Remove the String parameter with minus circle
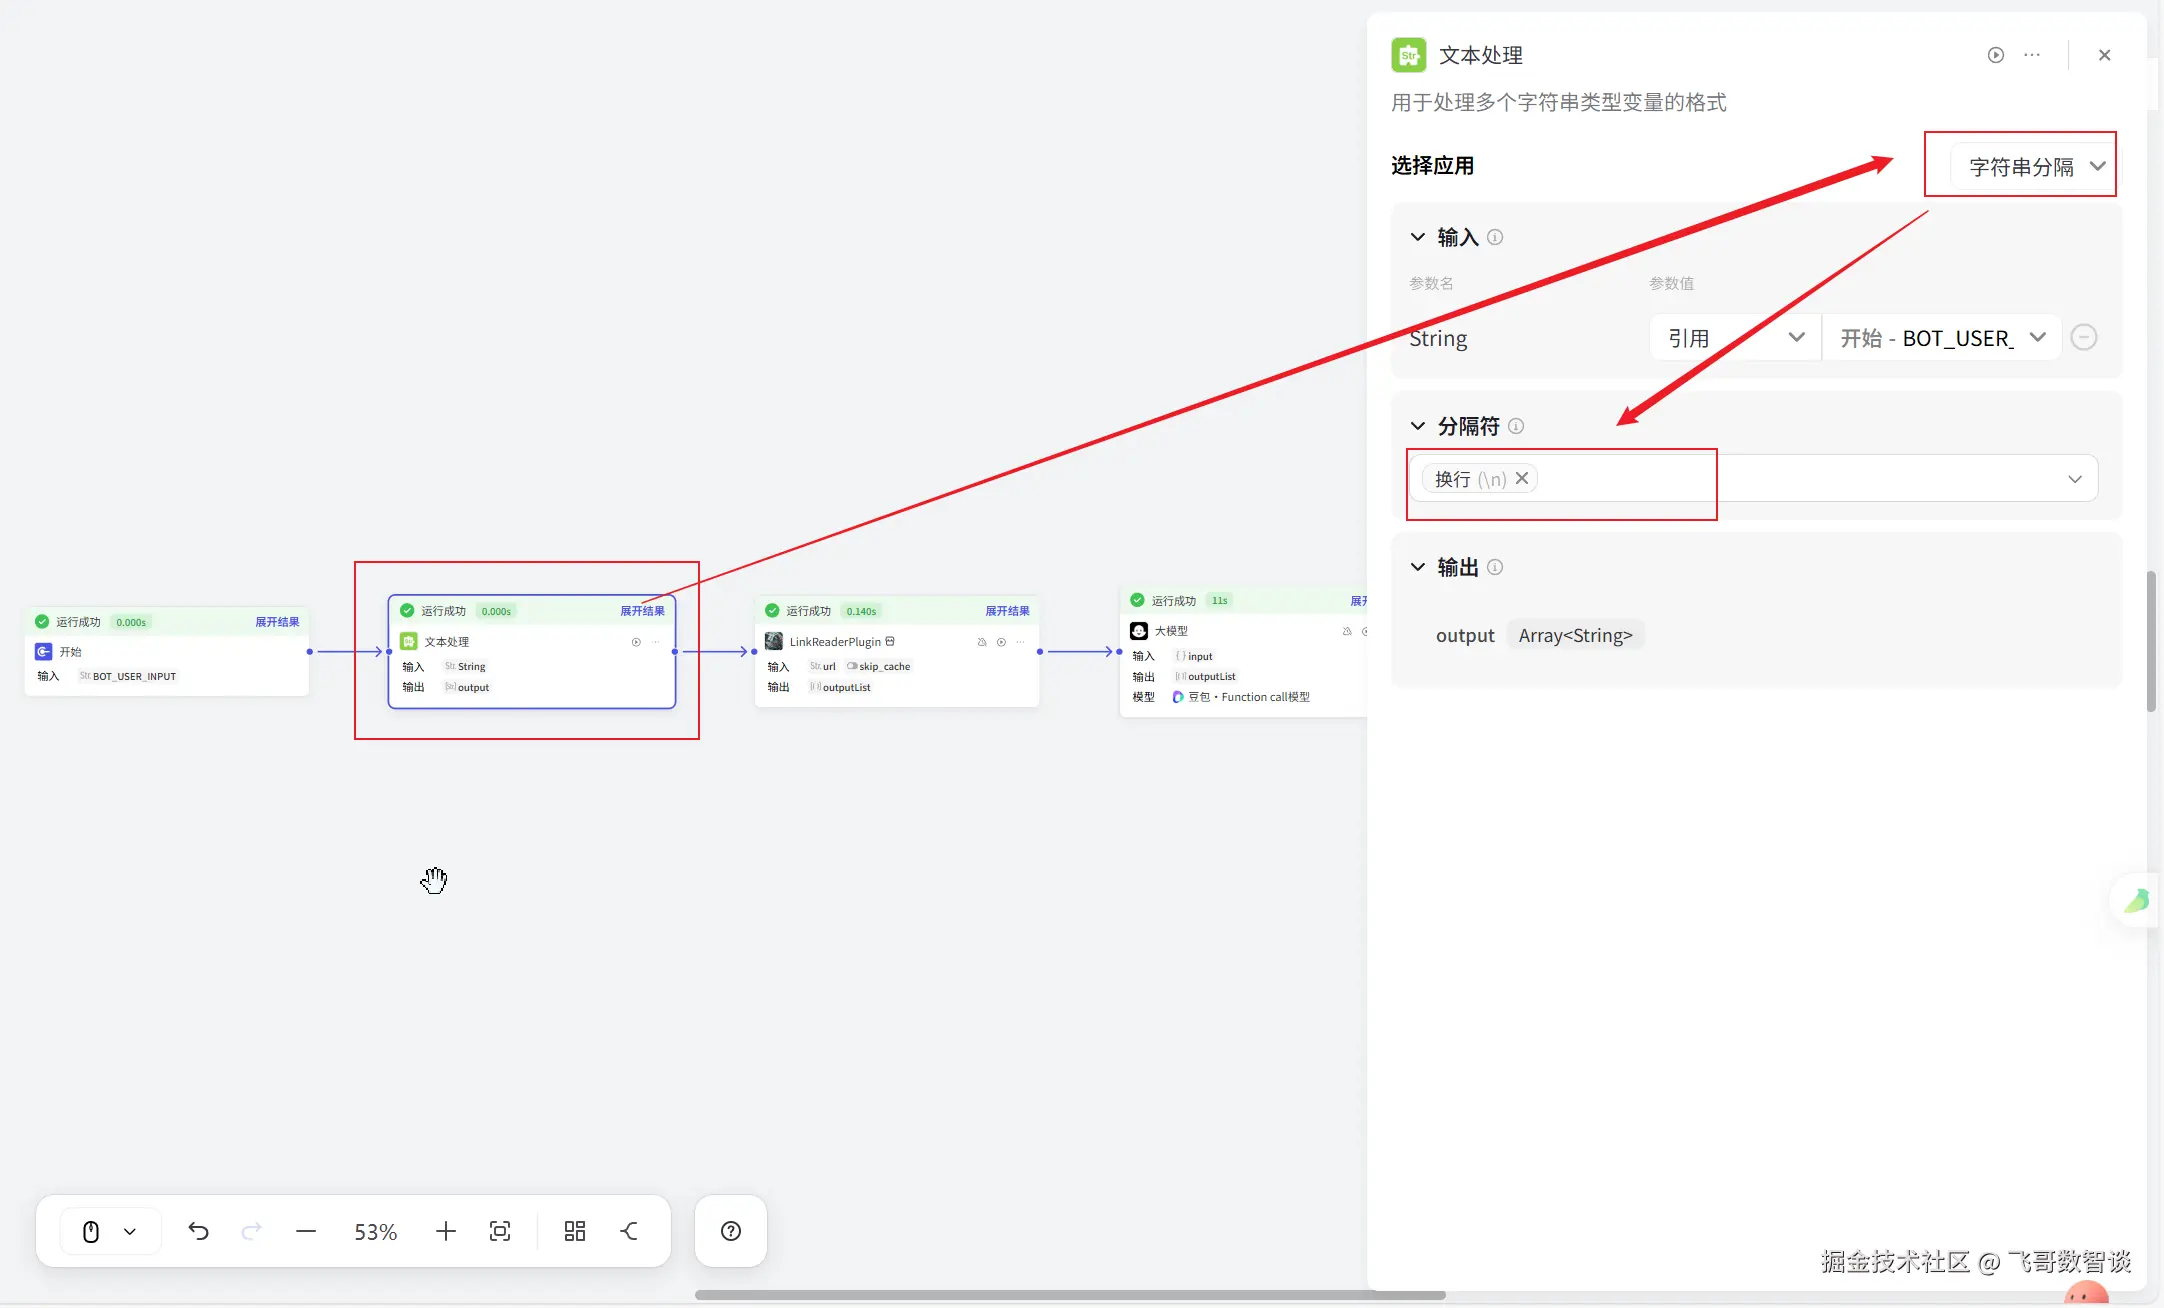The height and width of the screenshot is (1308, 2164). point(2084,338)
